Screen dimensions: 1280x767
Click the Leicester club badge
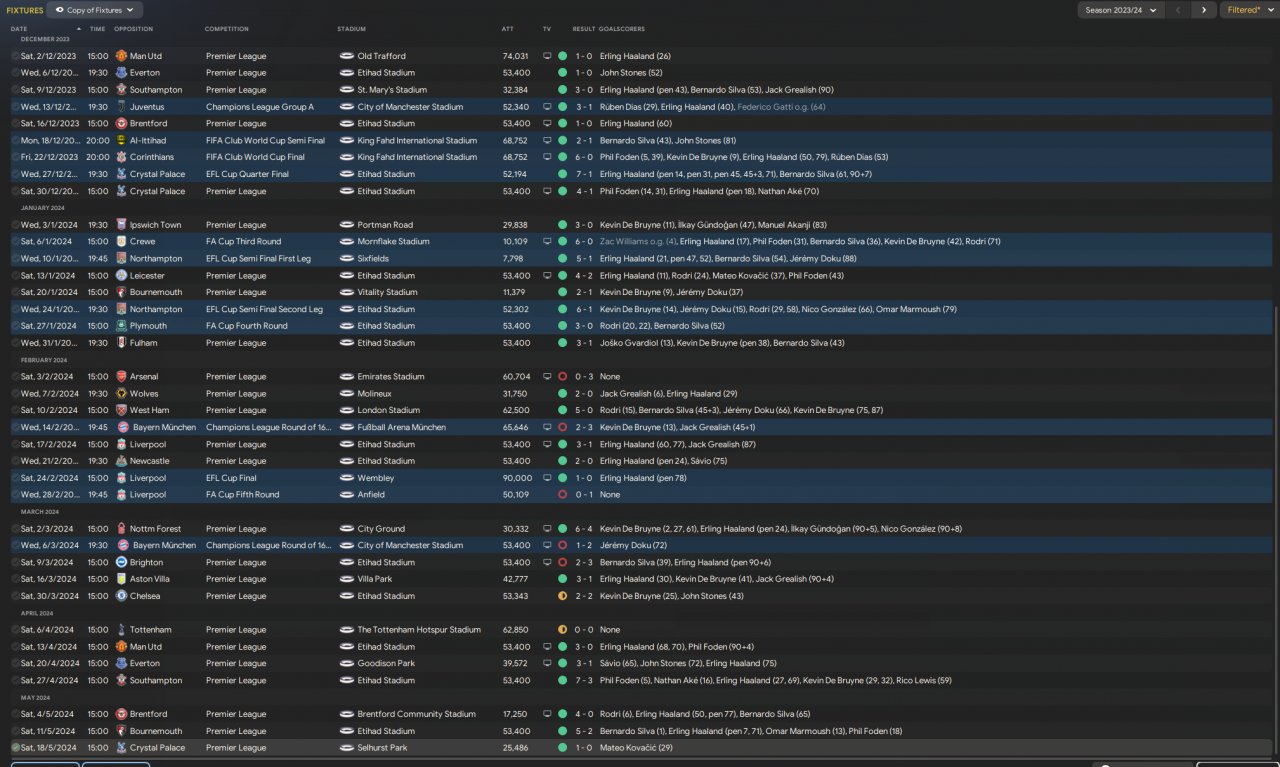(121, 275)
